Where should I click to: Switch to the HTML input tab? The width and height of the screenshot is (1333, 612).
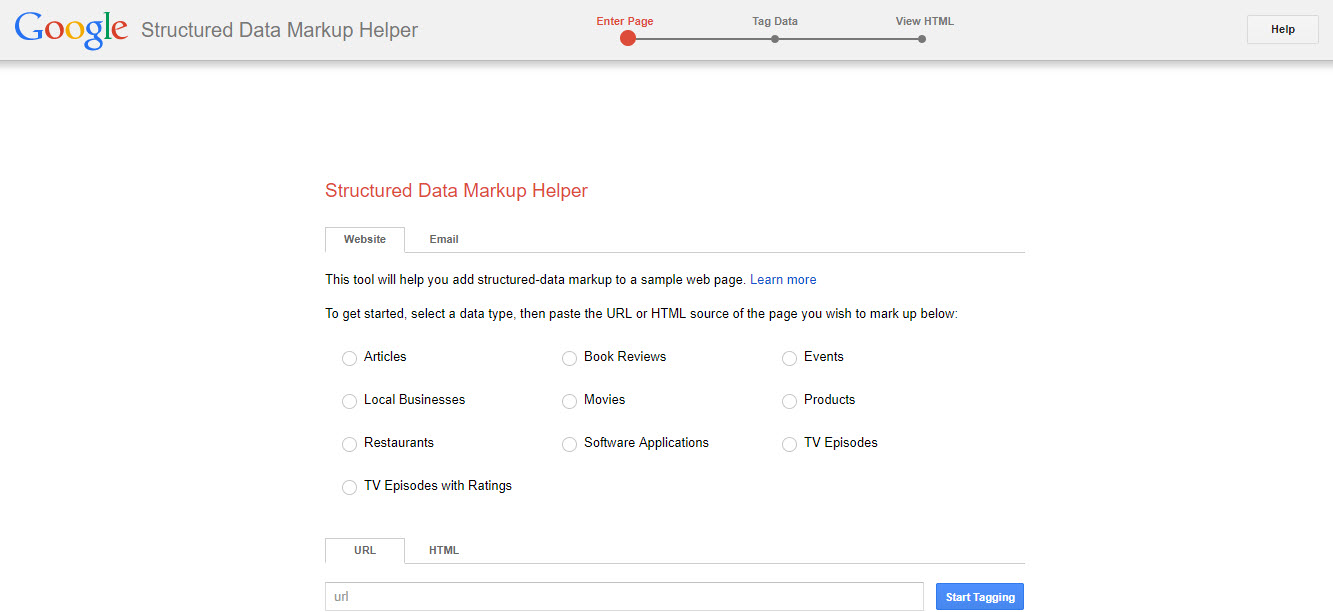point(443,550)
